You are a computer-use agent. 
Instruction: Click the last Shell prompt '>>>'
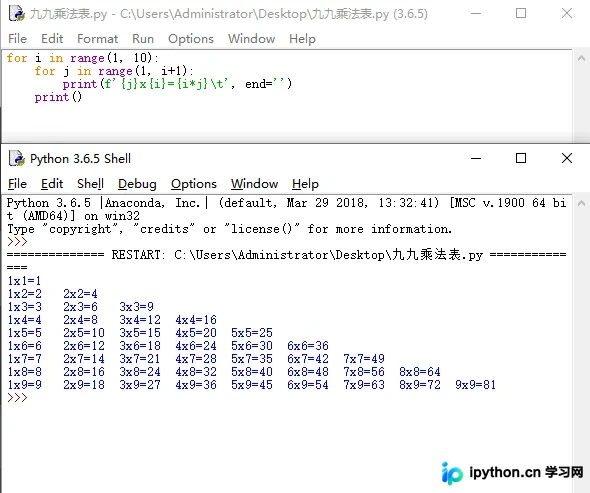click(x=17, y=398)
